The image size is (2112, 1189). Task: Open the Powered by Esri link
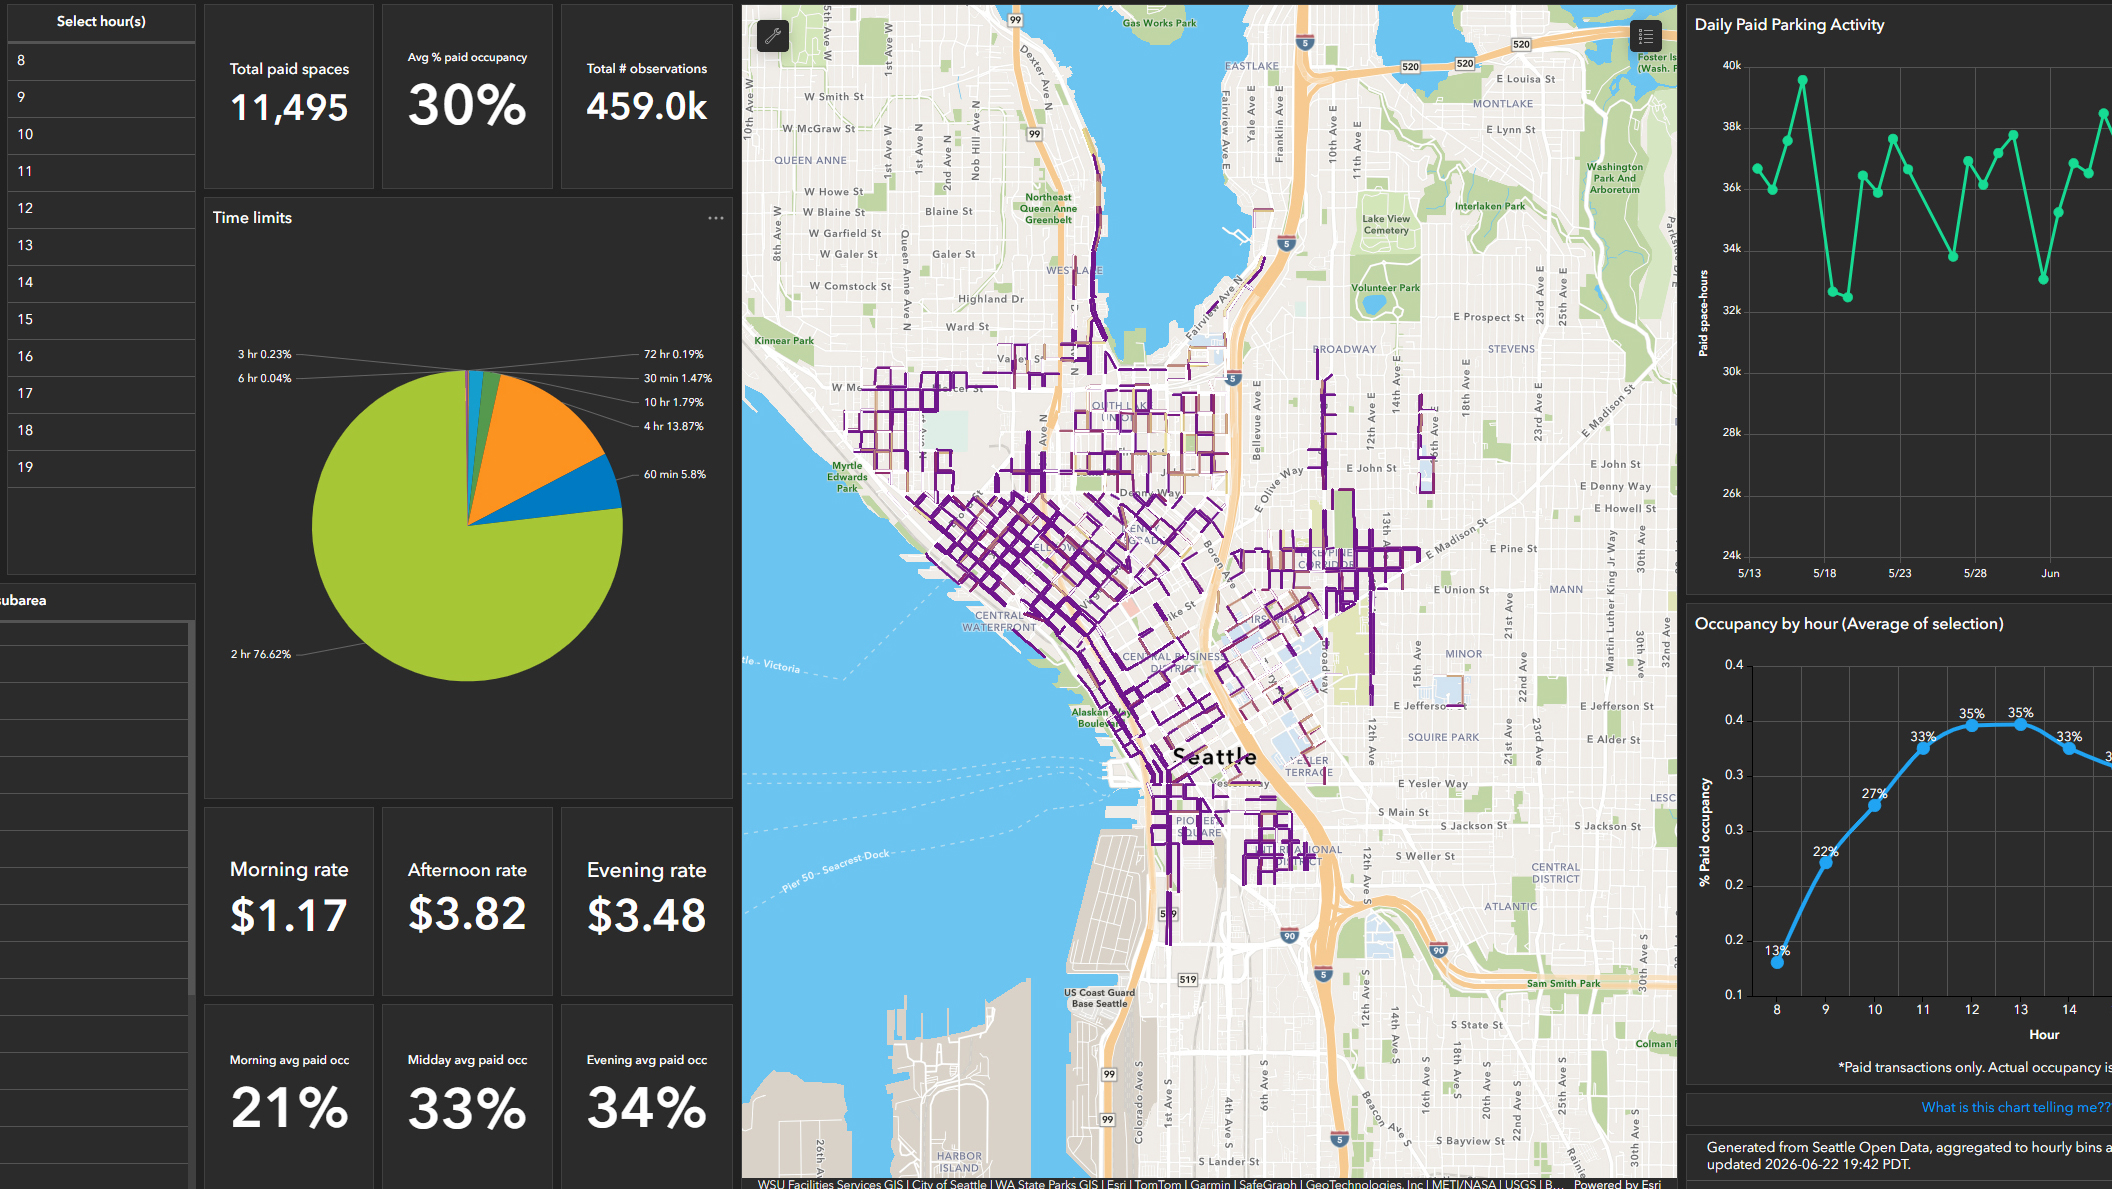tap(1617, 1184)
